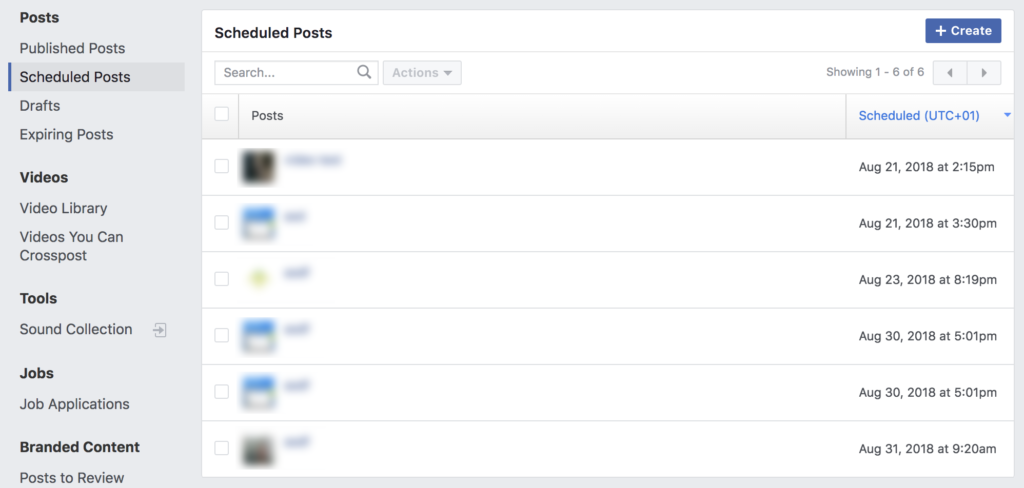Screen dimensions: 1024x488
Task: Switch to Drafts in sidebar
Action: [40, 105]
